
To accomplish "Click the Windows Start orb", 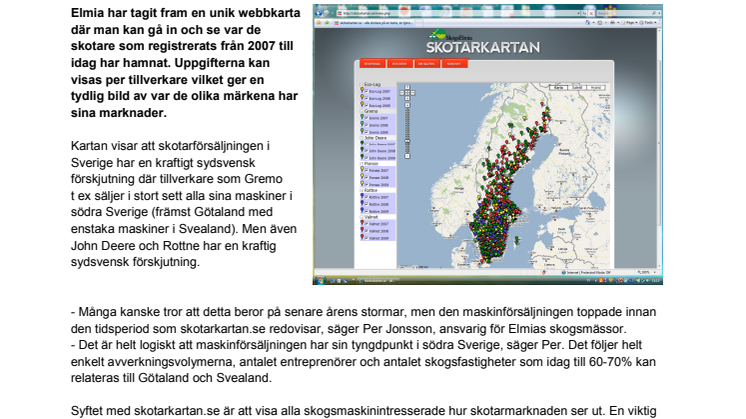I will coord(318,279).
